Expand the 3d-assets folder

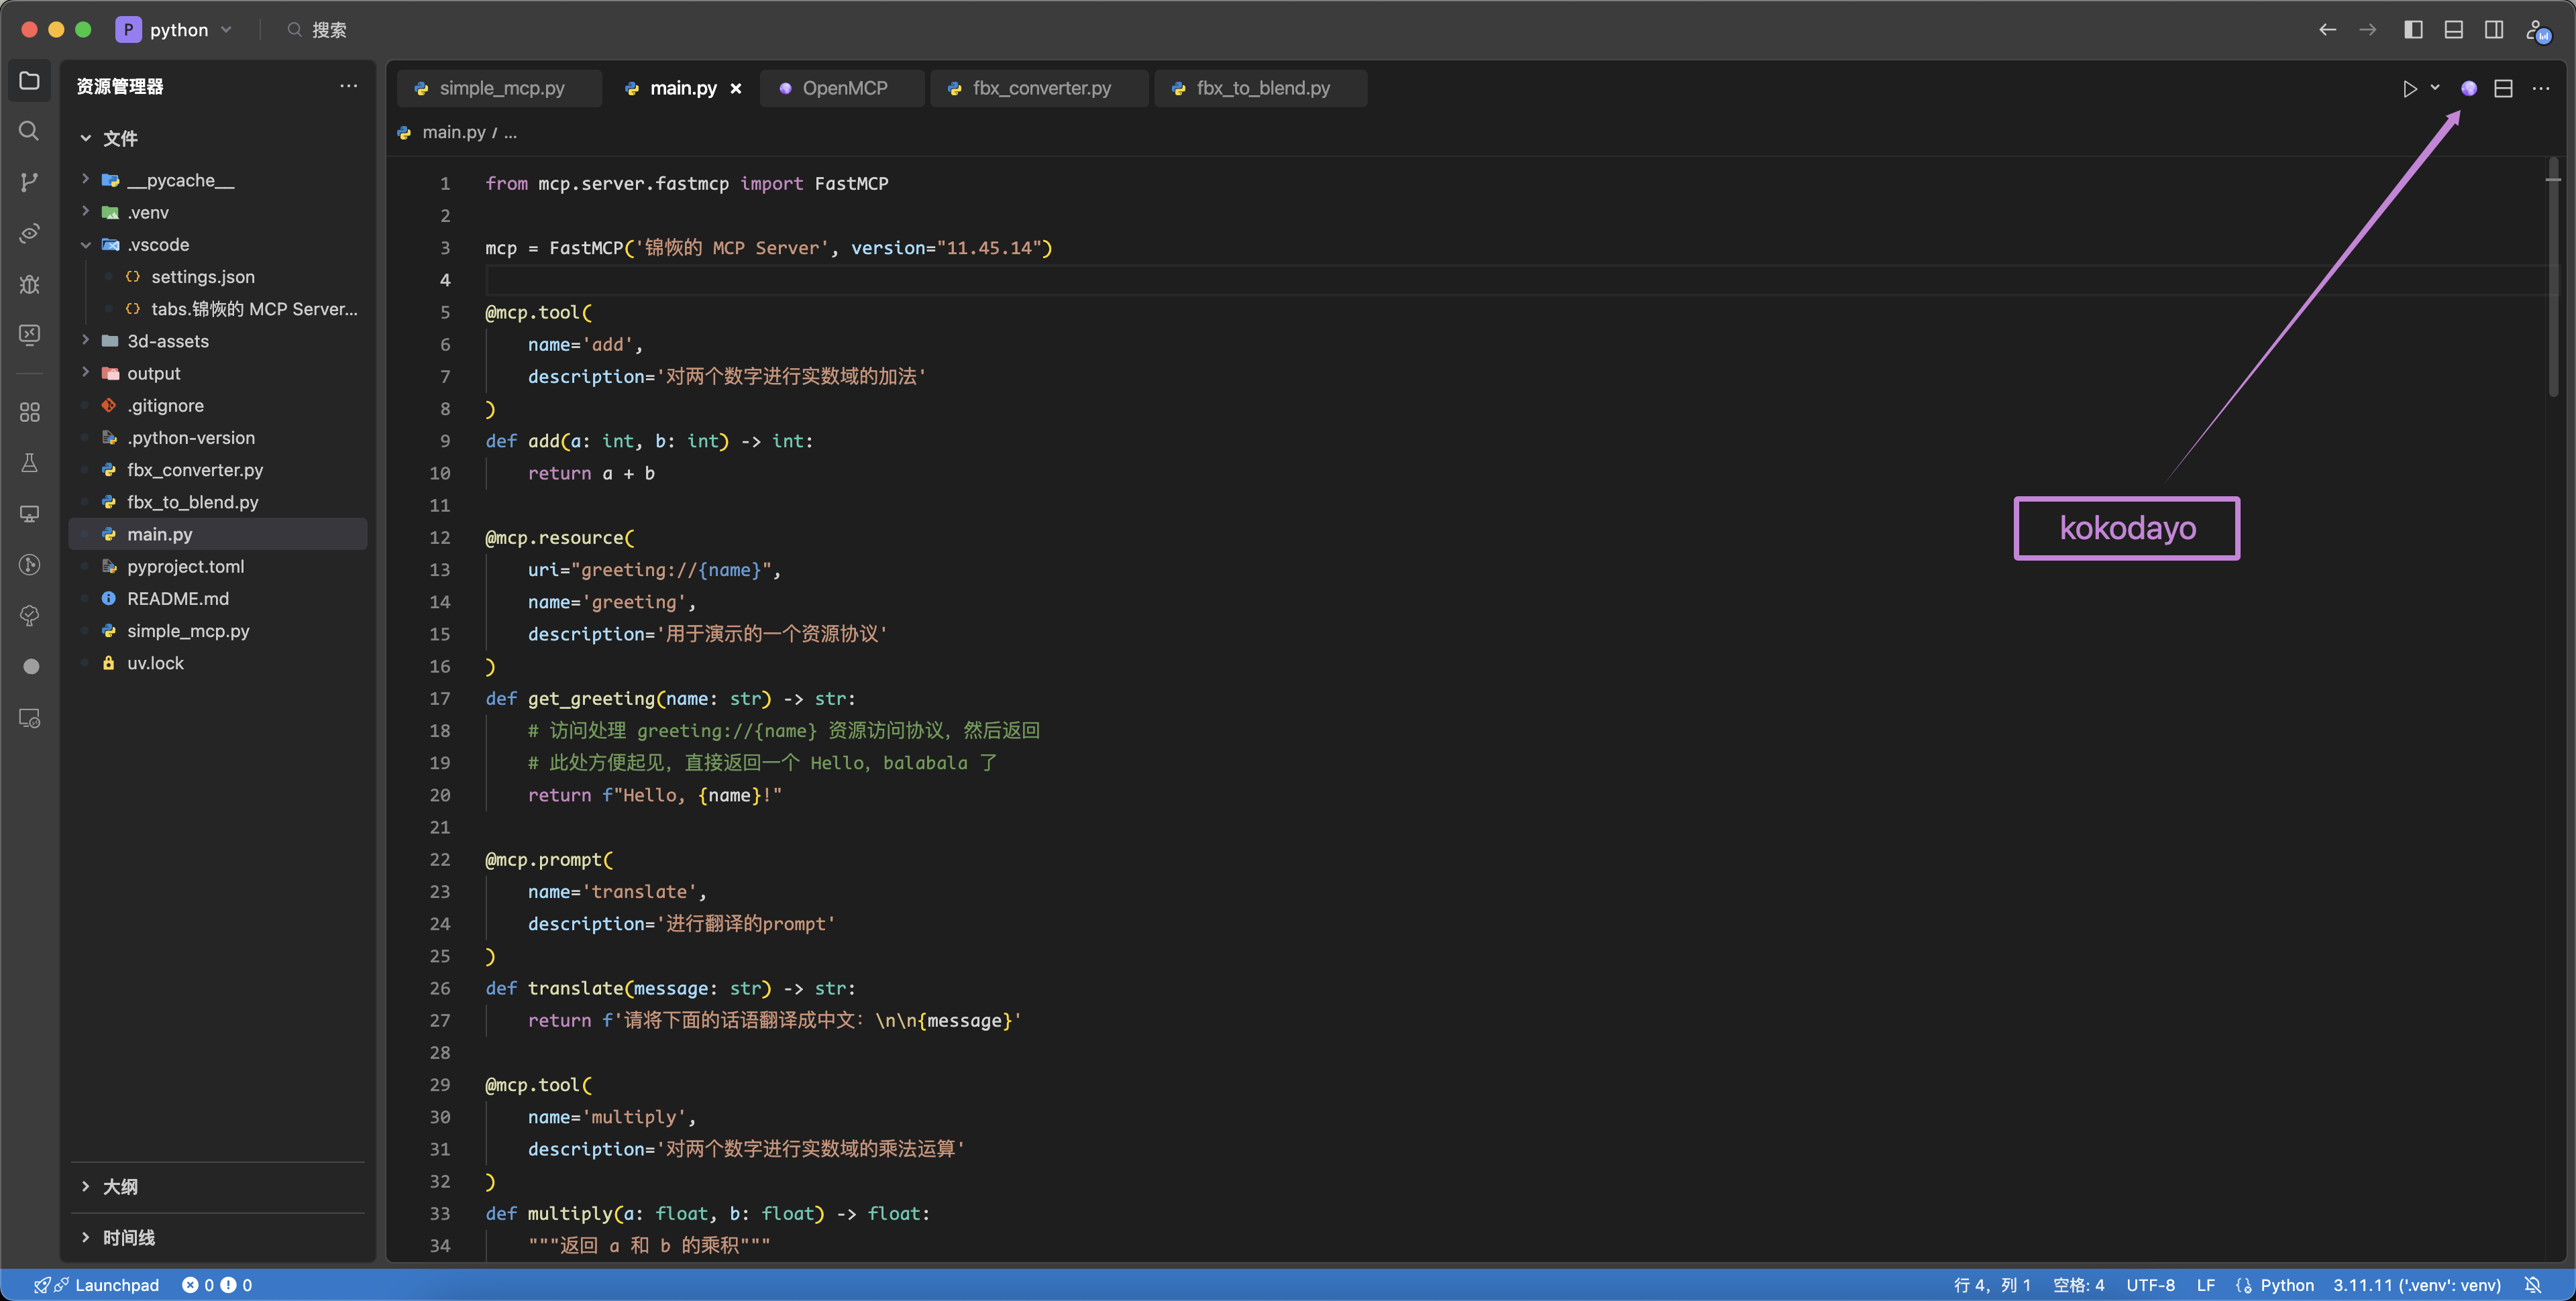168,341
